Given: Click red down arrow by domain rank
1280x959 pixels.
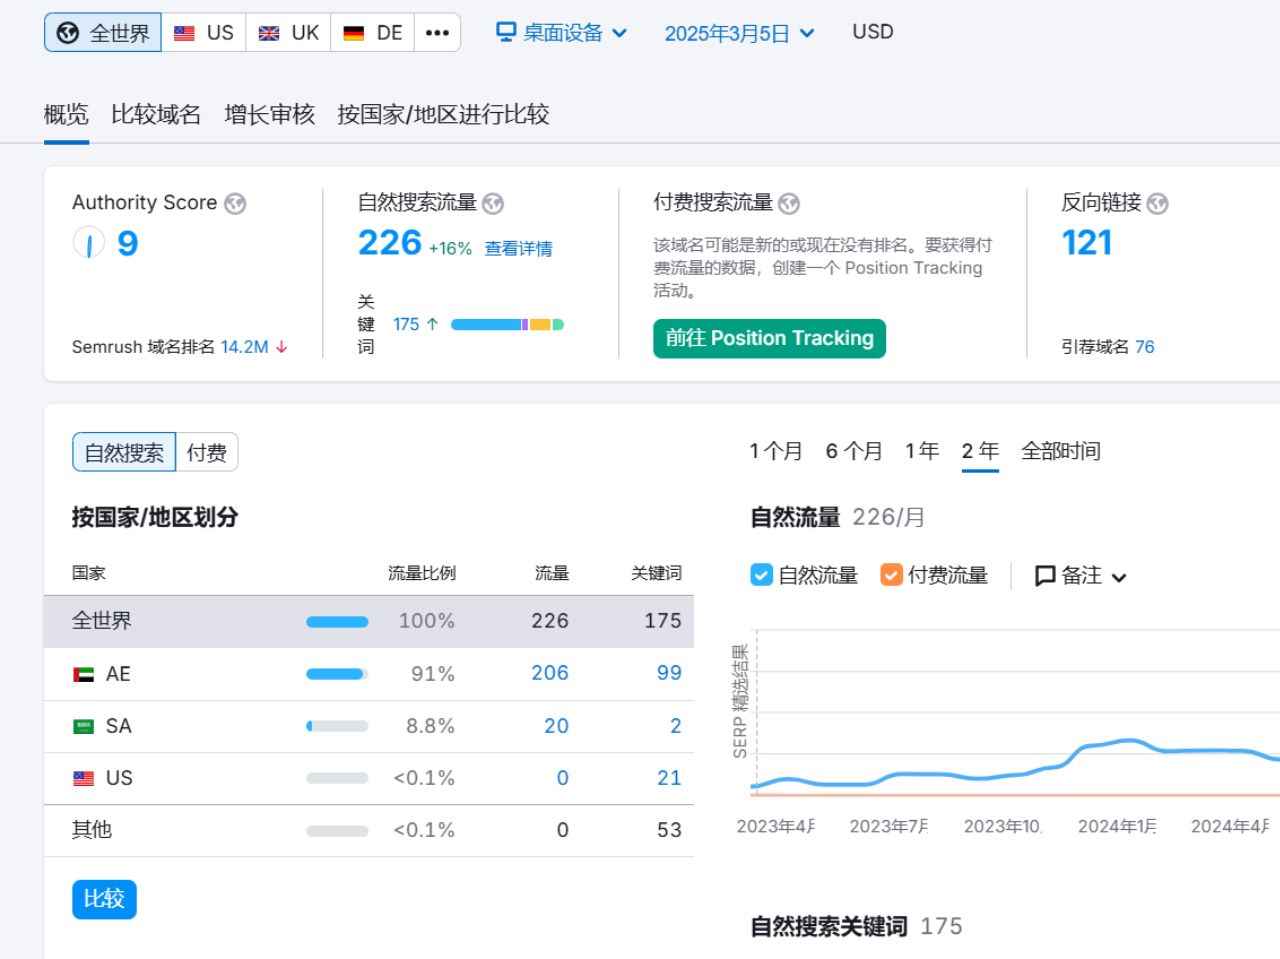Looking at the screenshot, I should 281,347.
